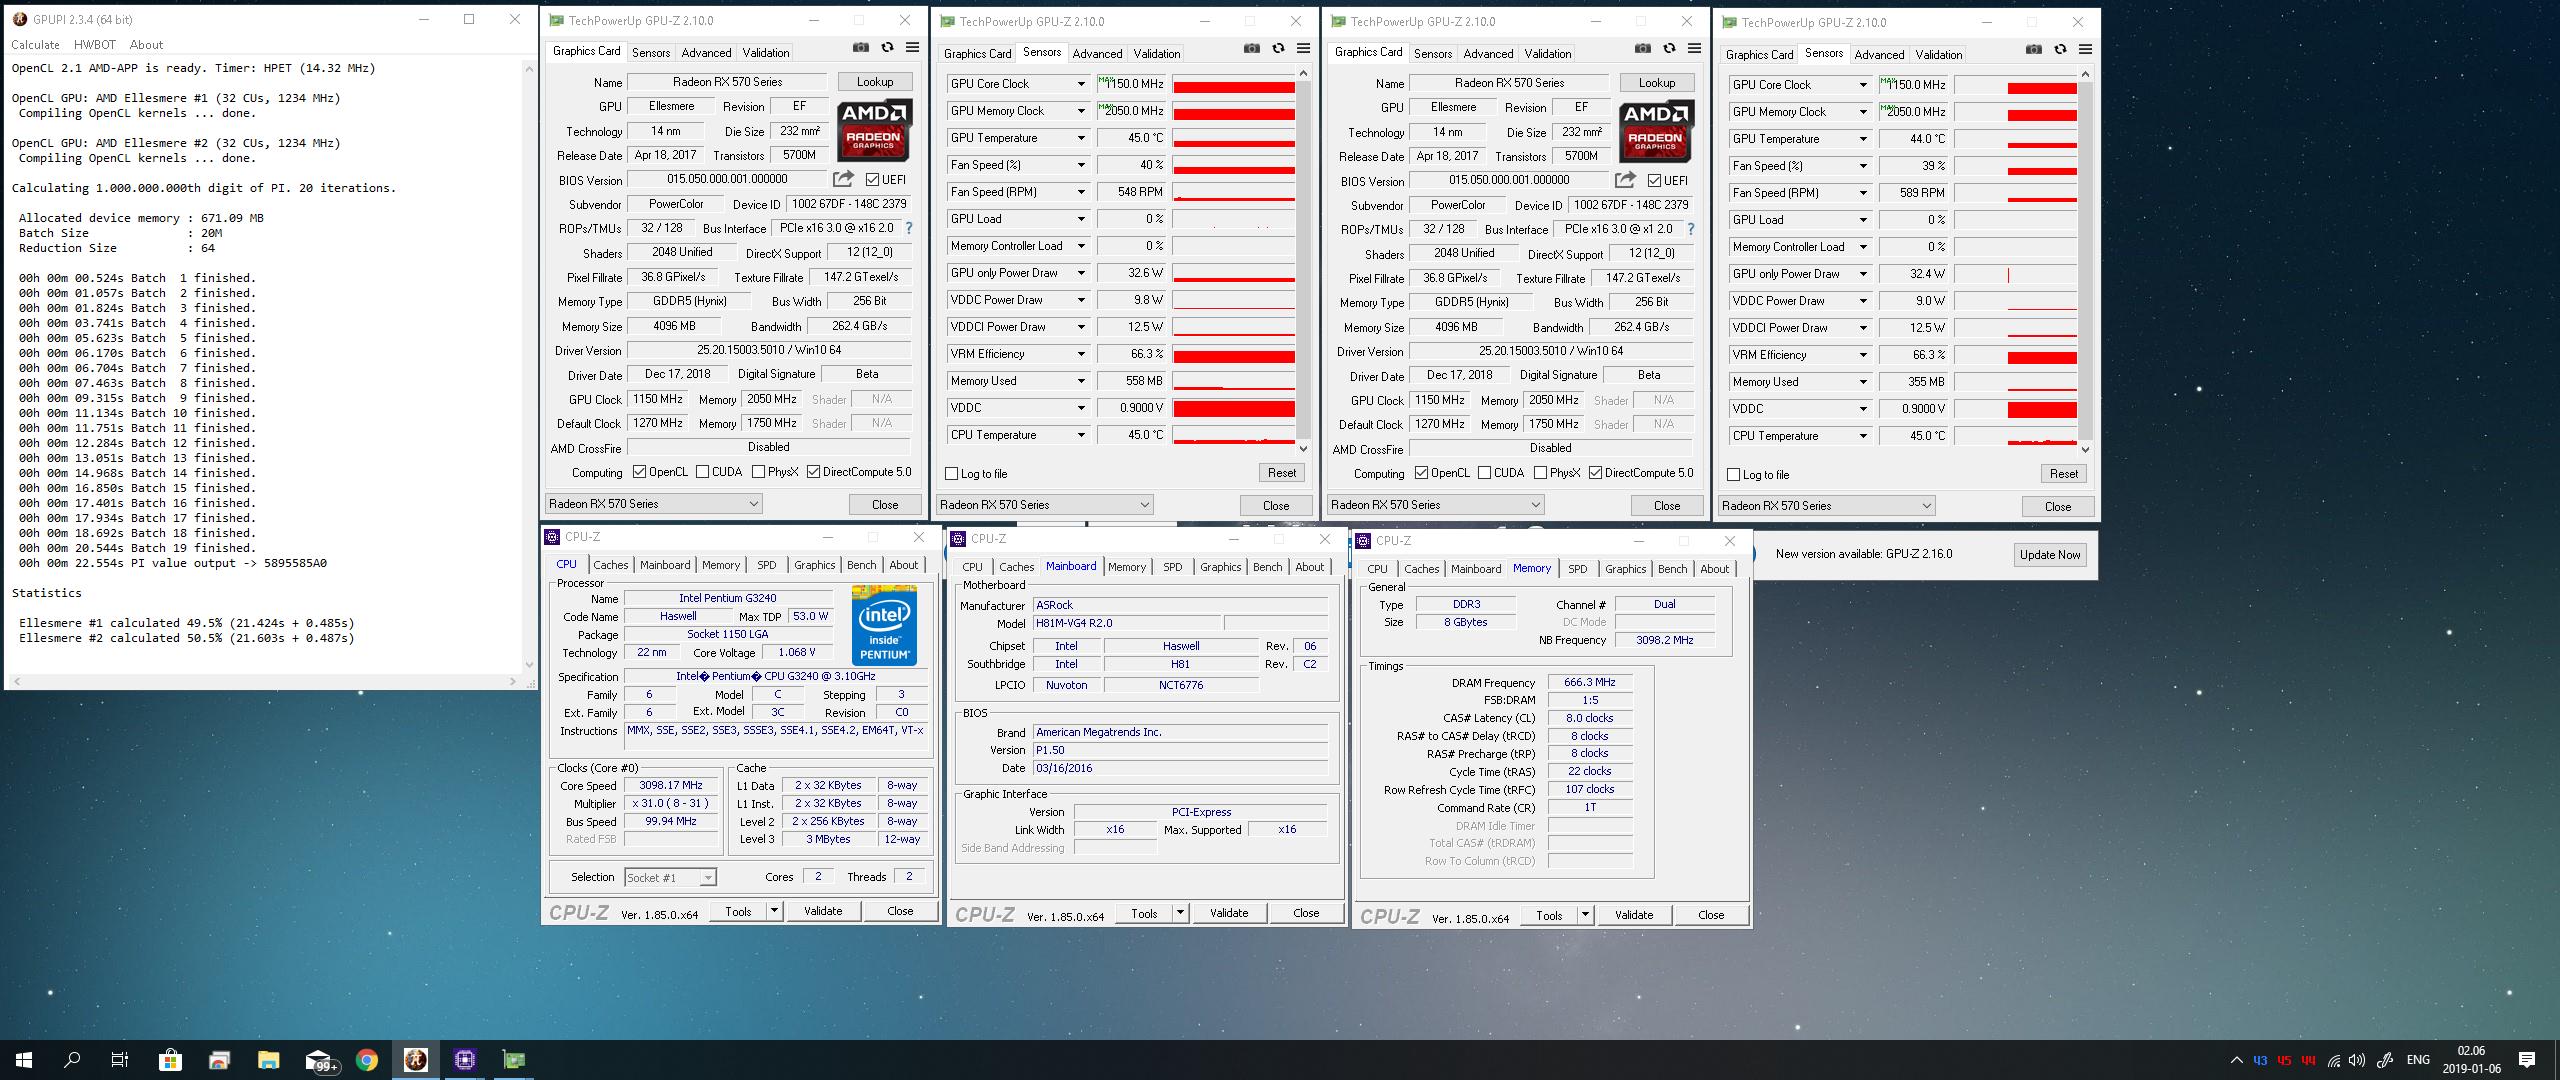Click Intel Pentium logo in CPU-Z
The height and width of the screenshot is (1080, 2560).
pos(884,626)
